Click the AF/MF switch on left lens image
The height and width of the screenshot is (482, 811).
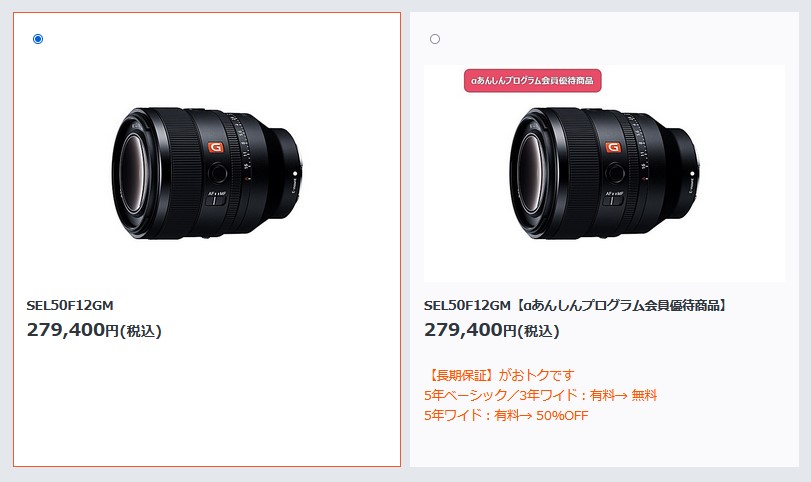tap(216, 199)
